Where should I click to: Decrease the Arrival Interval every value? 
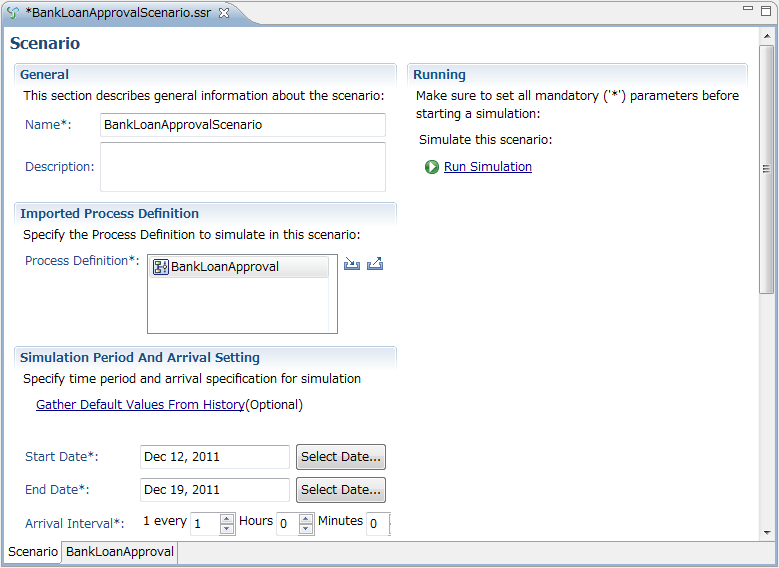coord(227,529)
